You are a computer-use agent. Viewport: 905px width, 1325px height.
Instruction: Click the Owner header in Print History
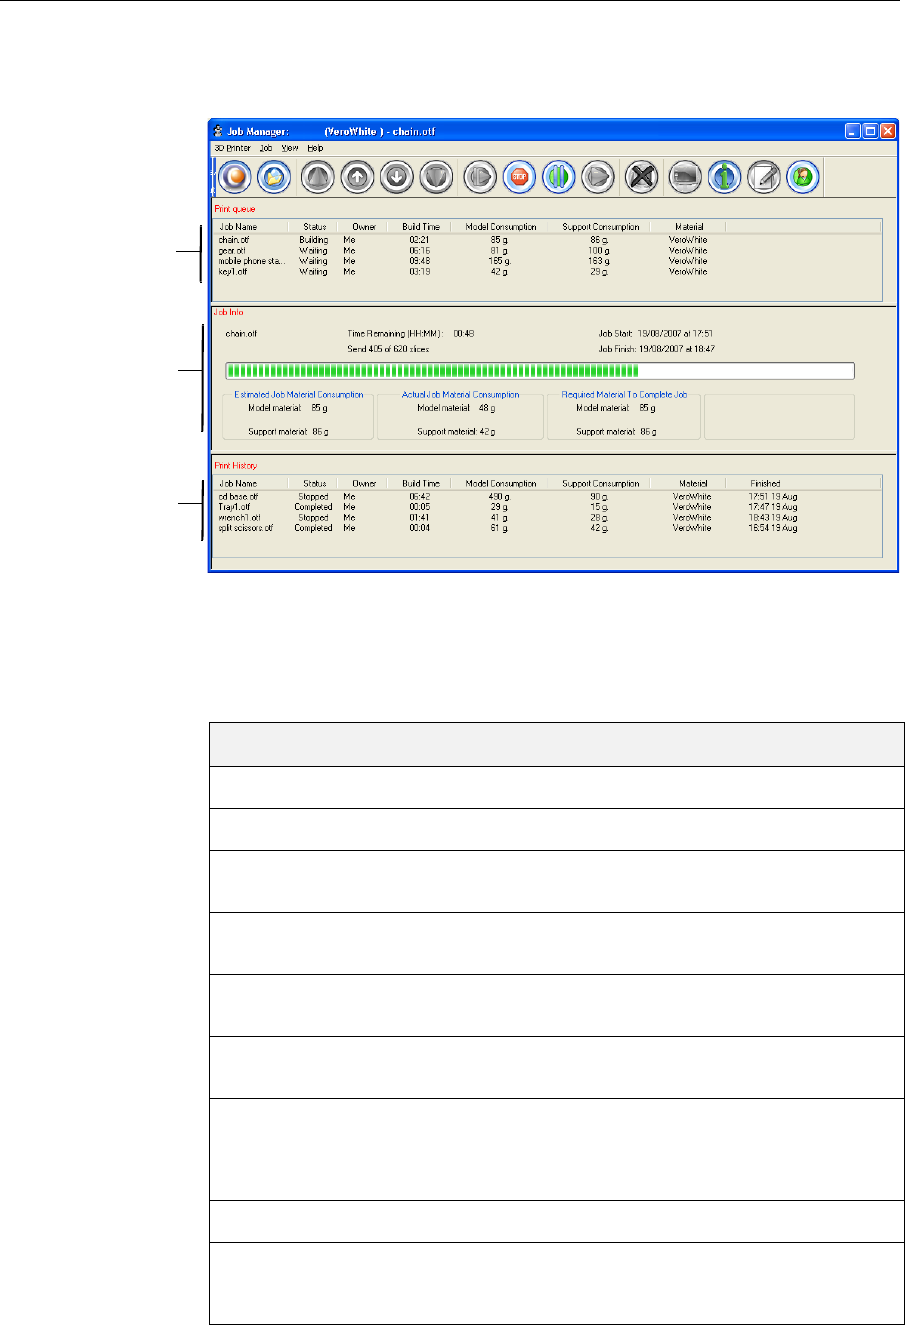tap(364, 483)
